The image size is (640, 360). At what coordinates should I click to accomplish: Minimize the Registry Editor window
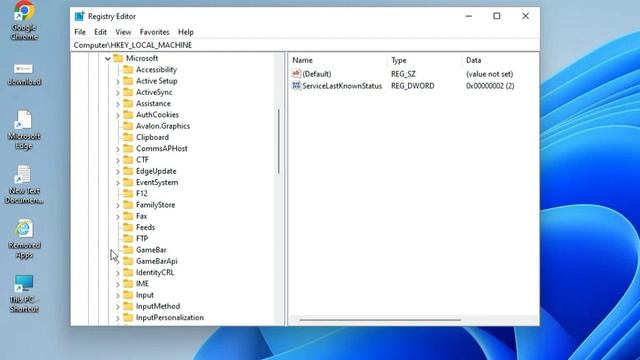[469, 16]
